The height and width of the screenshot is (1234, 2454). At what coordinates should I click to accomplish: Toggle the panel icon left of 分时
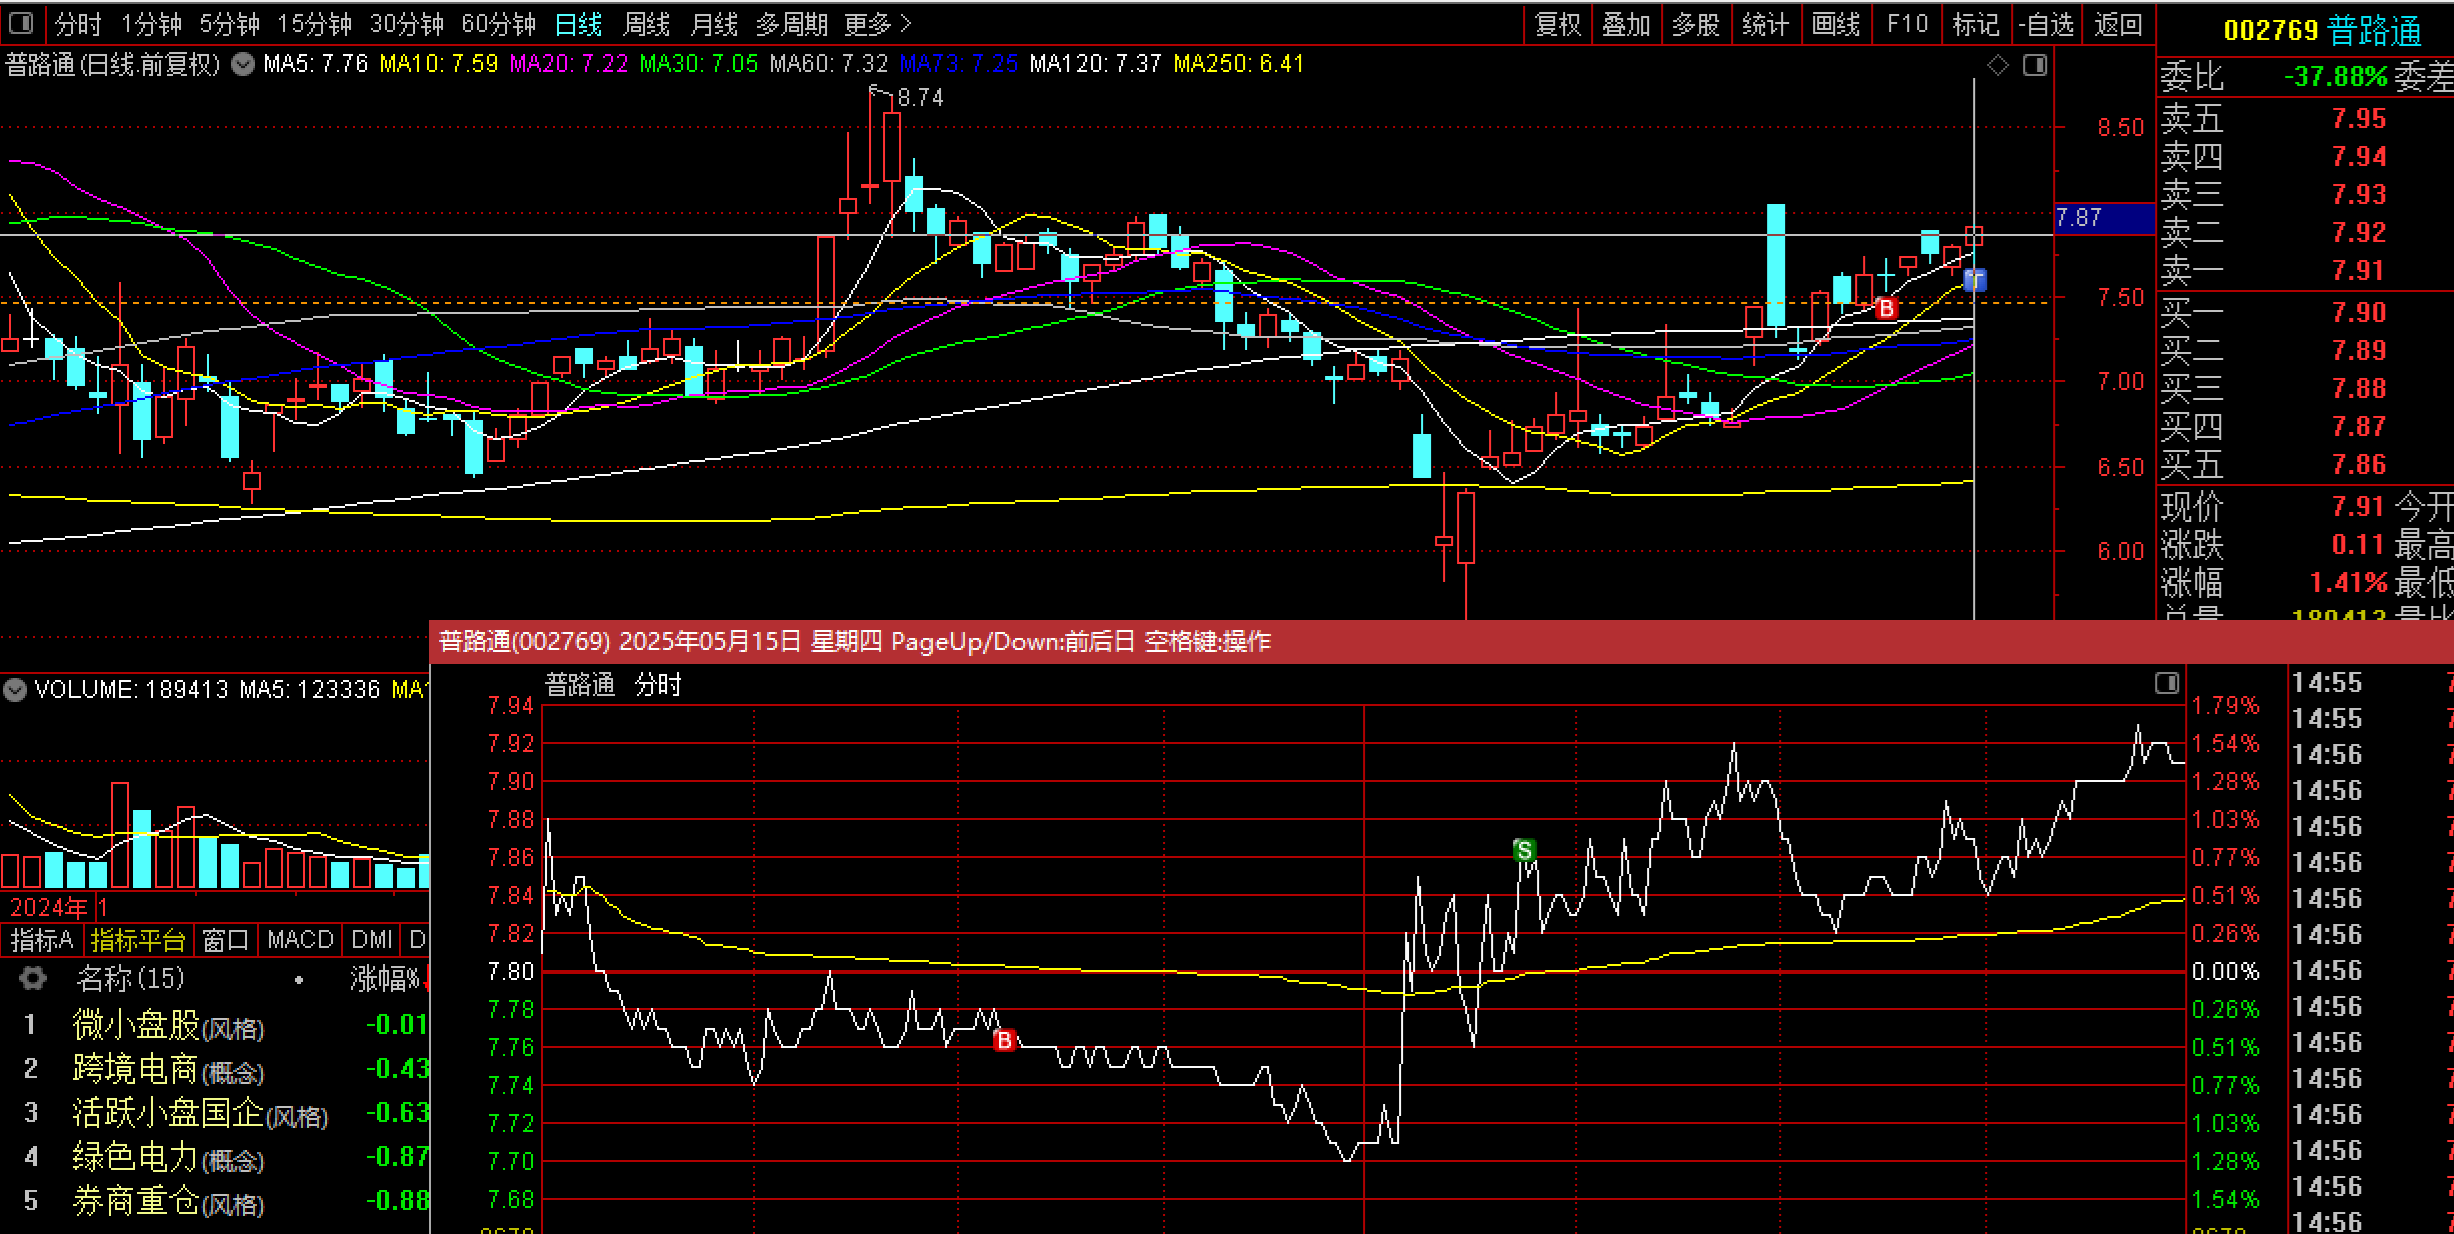pyautogui.click(x=21, y=22)
